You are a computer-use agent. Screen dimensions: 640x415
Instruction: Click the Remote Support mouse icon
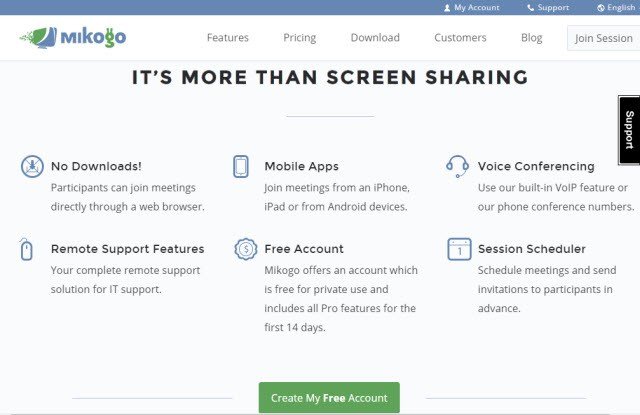(26, 249)
